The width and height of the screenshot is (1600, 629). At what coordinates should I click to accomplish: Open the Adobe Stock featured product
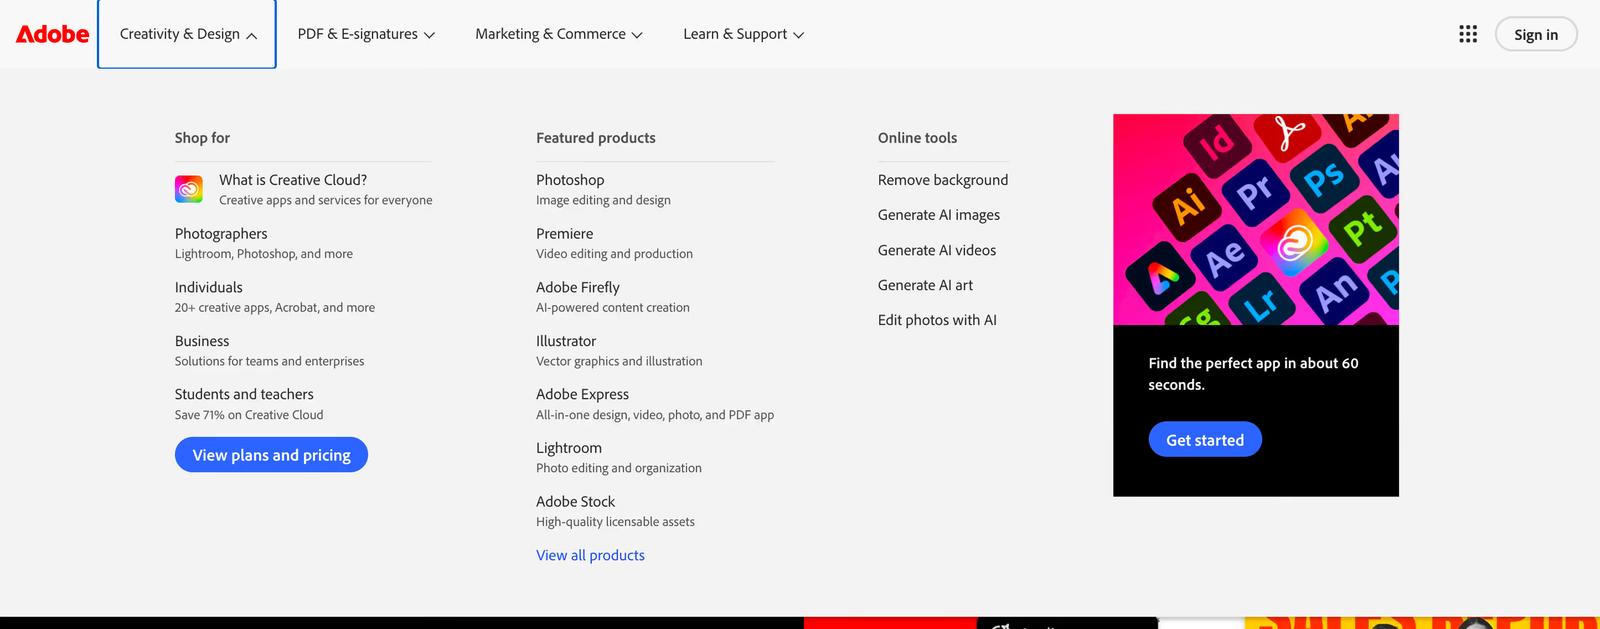tap(575, 501)
